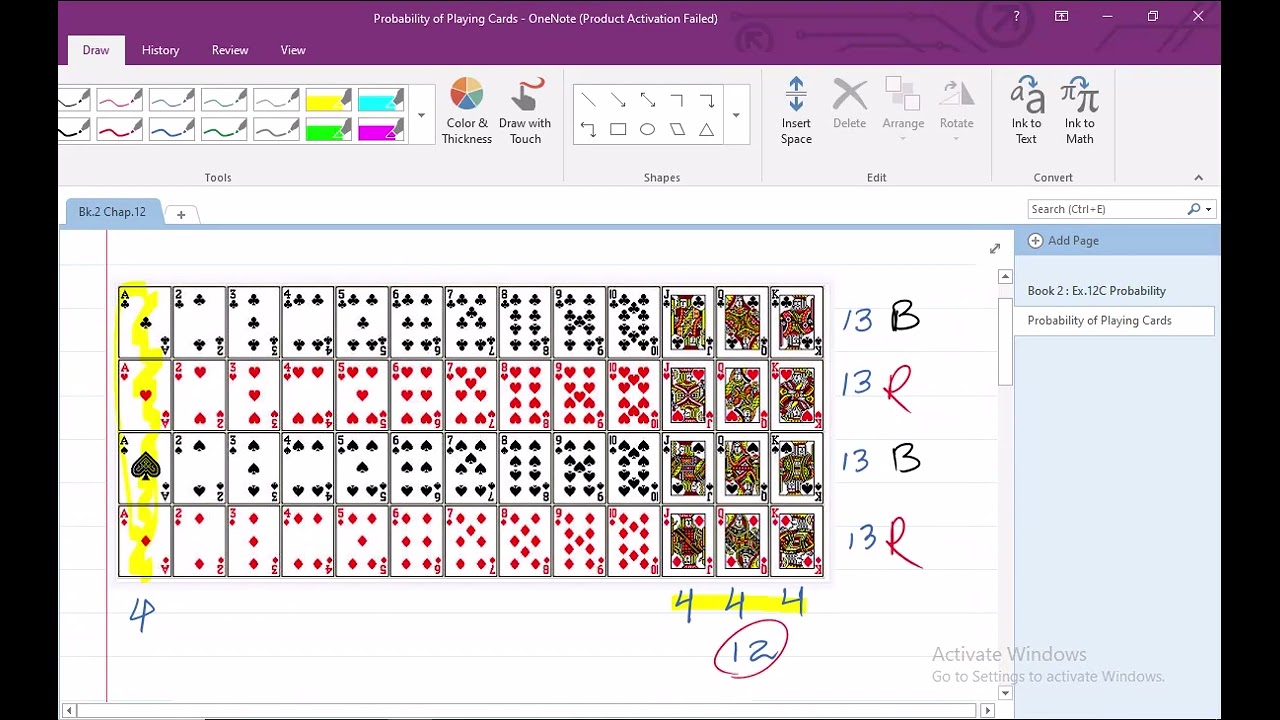Viewport: 1280px width, 720px height.
Task: Pick the yellow highlighter
Action: pos(328,100)
